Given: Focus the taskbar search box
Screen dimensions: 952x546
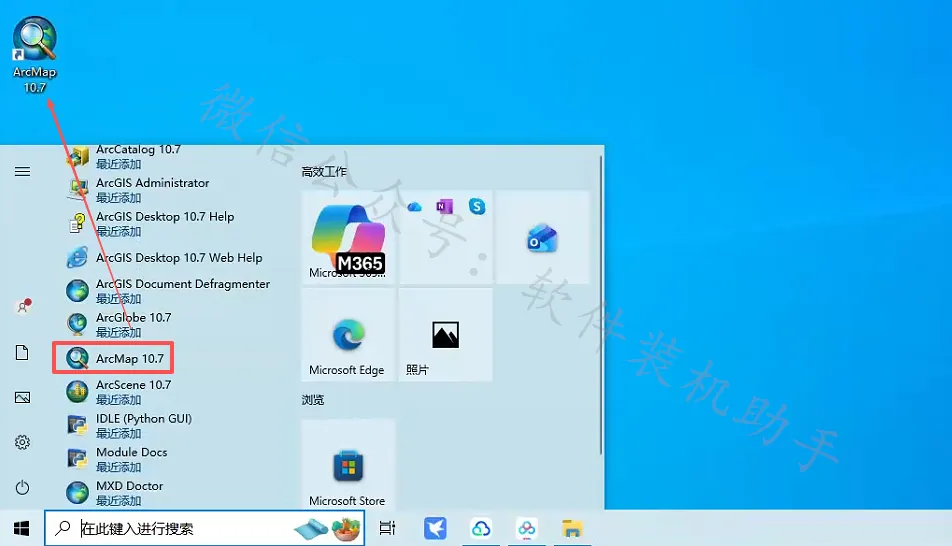Looking at the screenshot, I should (205, 528).
